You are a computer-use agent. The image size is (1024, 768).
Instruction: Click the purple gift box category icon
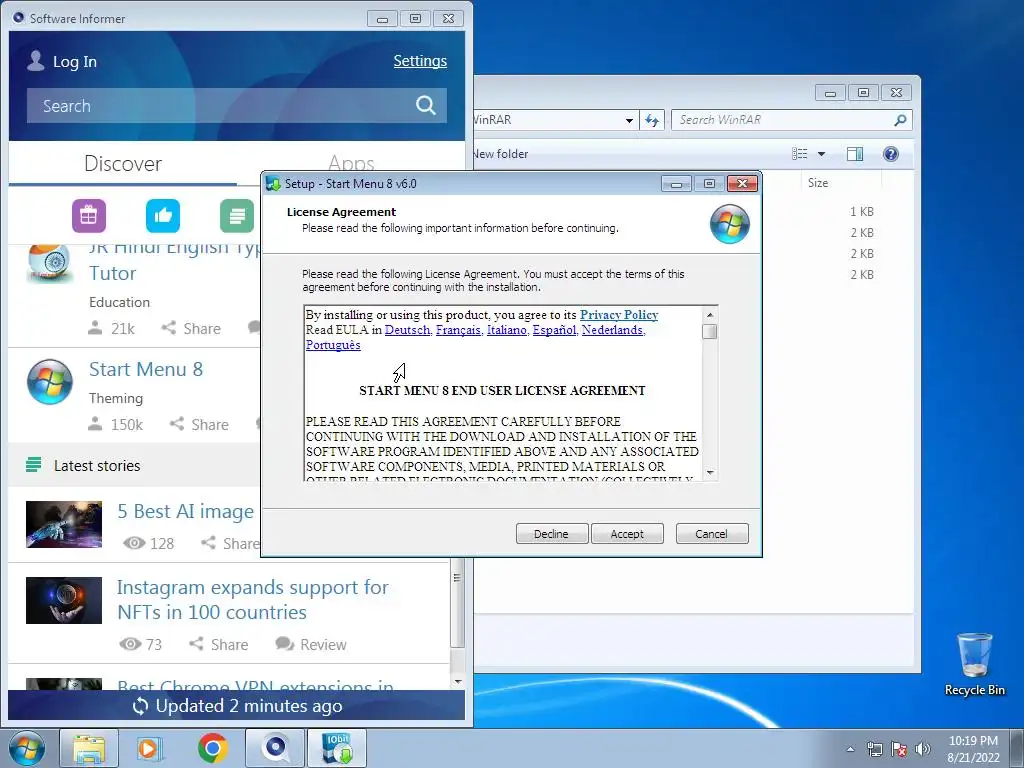pyautogui.click(x=89, y=216)
